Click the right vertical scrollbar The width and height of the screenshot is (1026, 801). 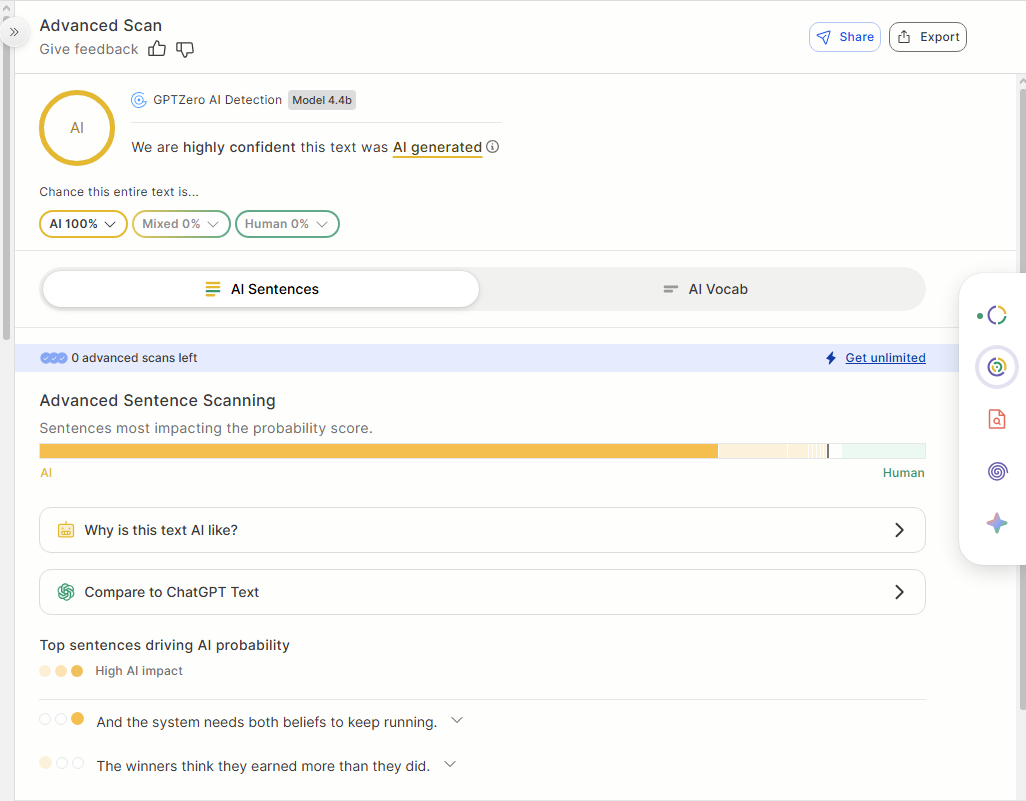coord(1022,399)
